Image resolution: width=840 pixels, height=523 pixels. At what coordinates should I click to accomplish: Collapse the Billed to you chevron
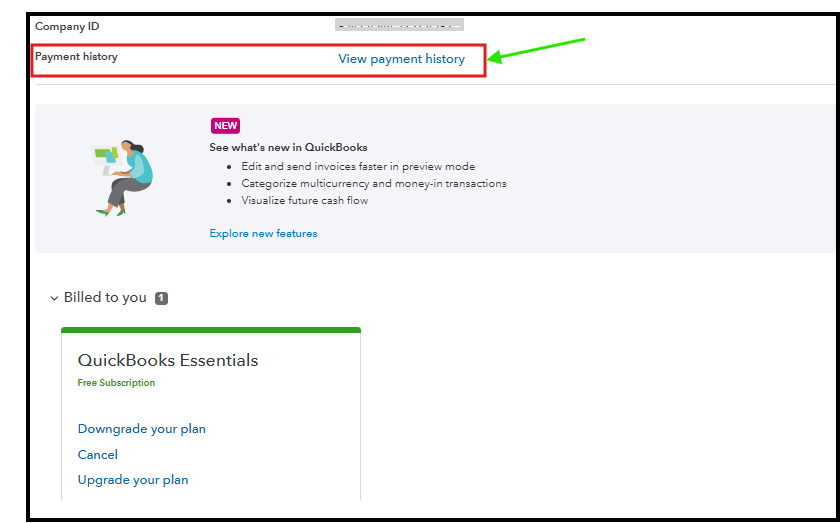click(x=54, y=298)
